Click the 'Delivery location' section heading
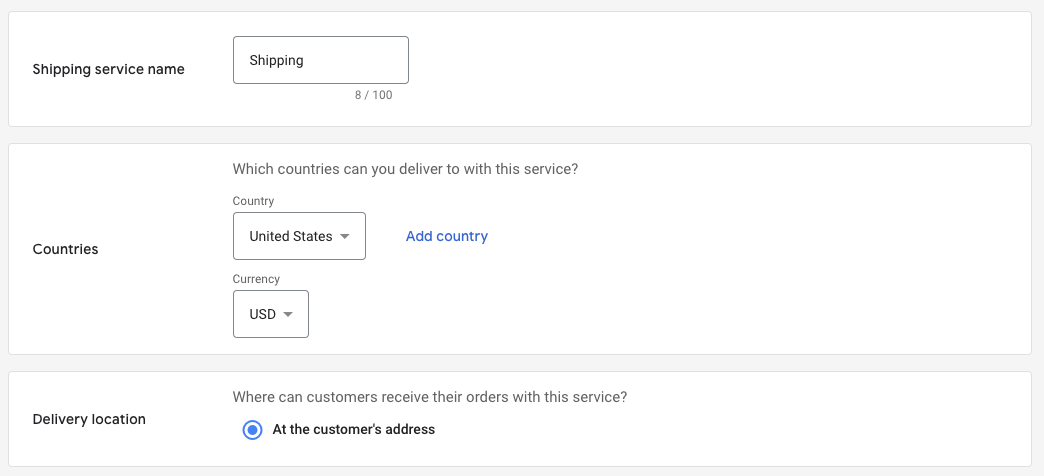The width and height of the screenshot is (1044, 476). tap(89, 419)
